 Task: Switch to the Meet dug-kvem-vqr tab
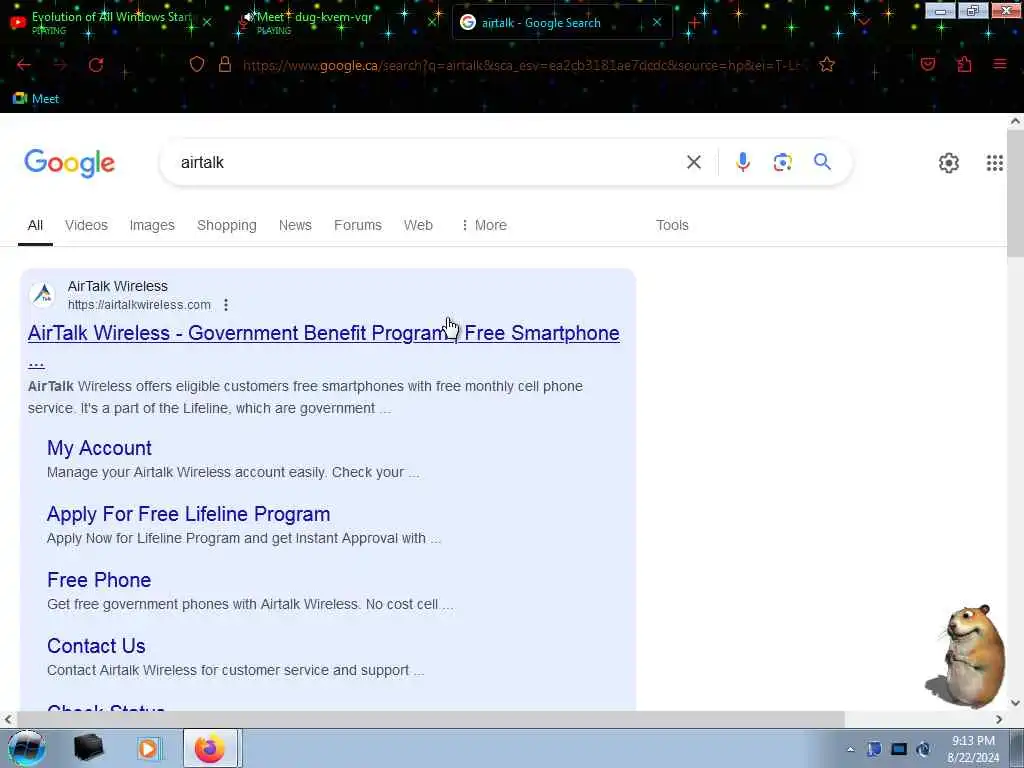pos(338,22)
